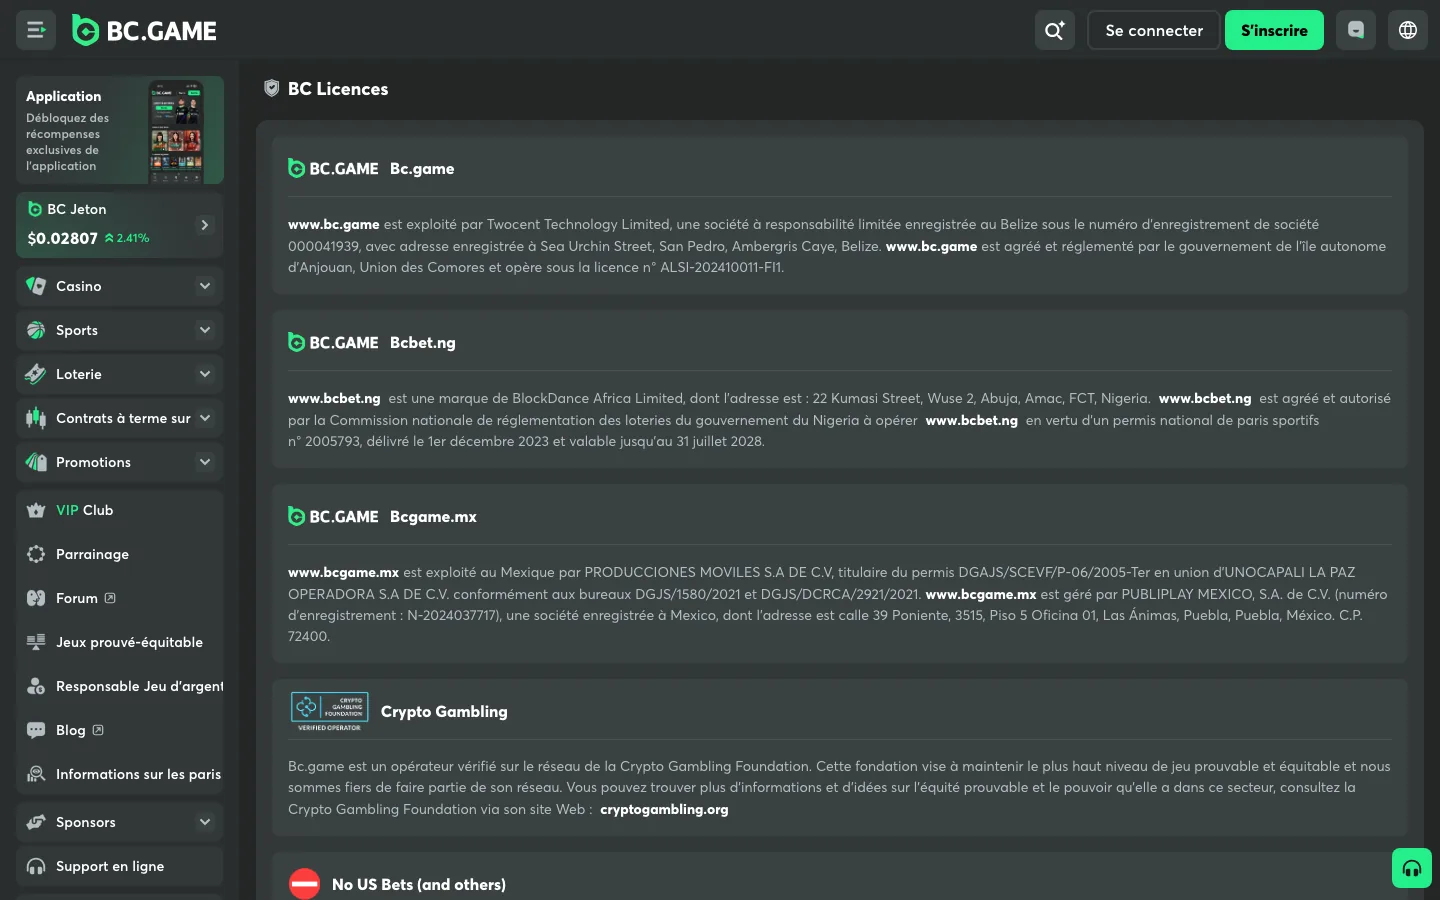Screen dimensions: 1440x900
Task: Expand the Loterie menu chevron
Action: pos(205,374)
